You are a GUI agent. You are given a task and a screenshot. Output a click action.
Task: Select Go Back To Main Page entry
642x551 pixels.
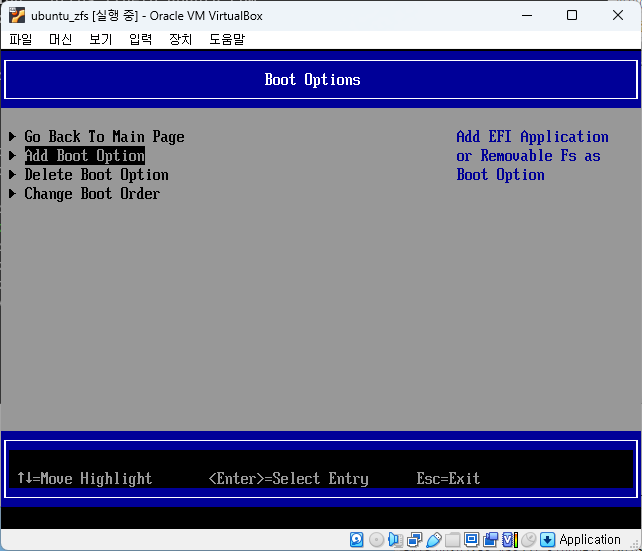[104, 137]
